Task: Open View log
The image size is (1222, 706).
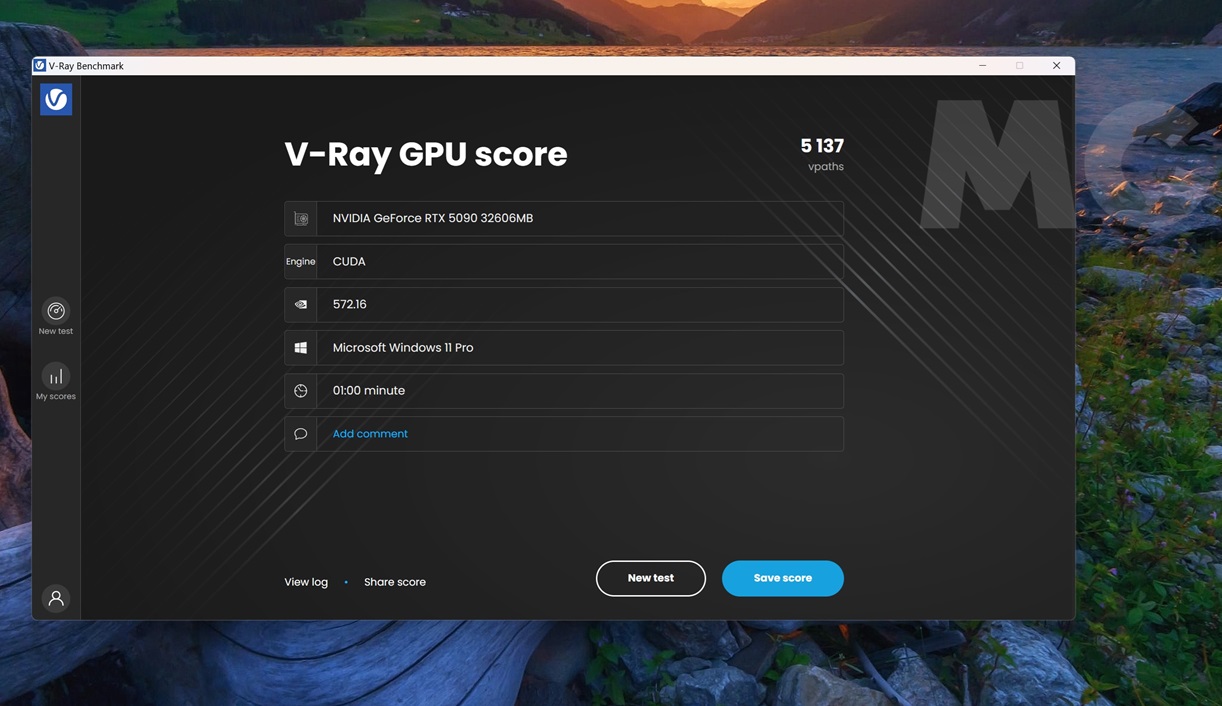Action: 306,582
